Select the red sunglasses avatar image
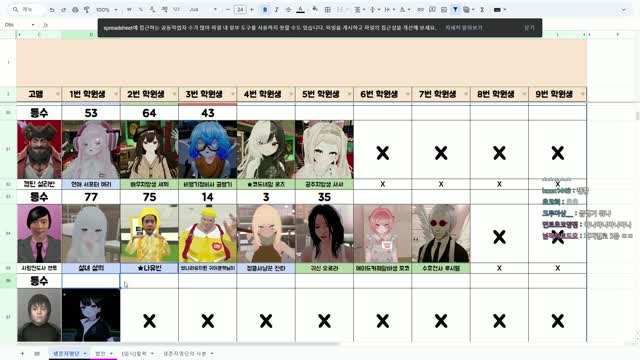The image size is (640, 360). 441,233
